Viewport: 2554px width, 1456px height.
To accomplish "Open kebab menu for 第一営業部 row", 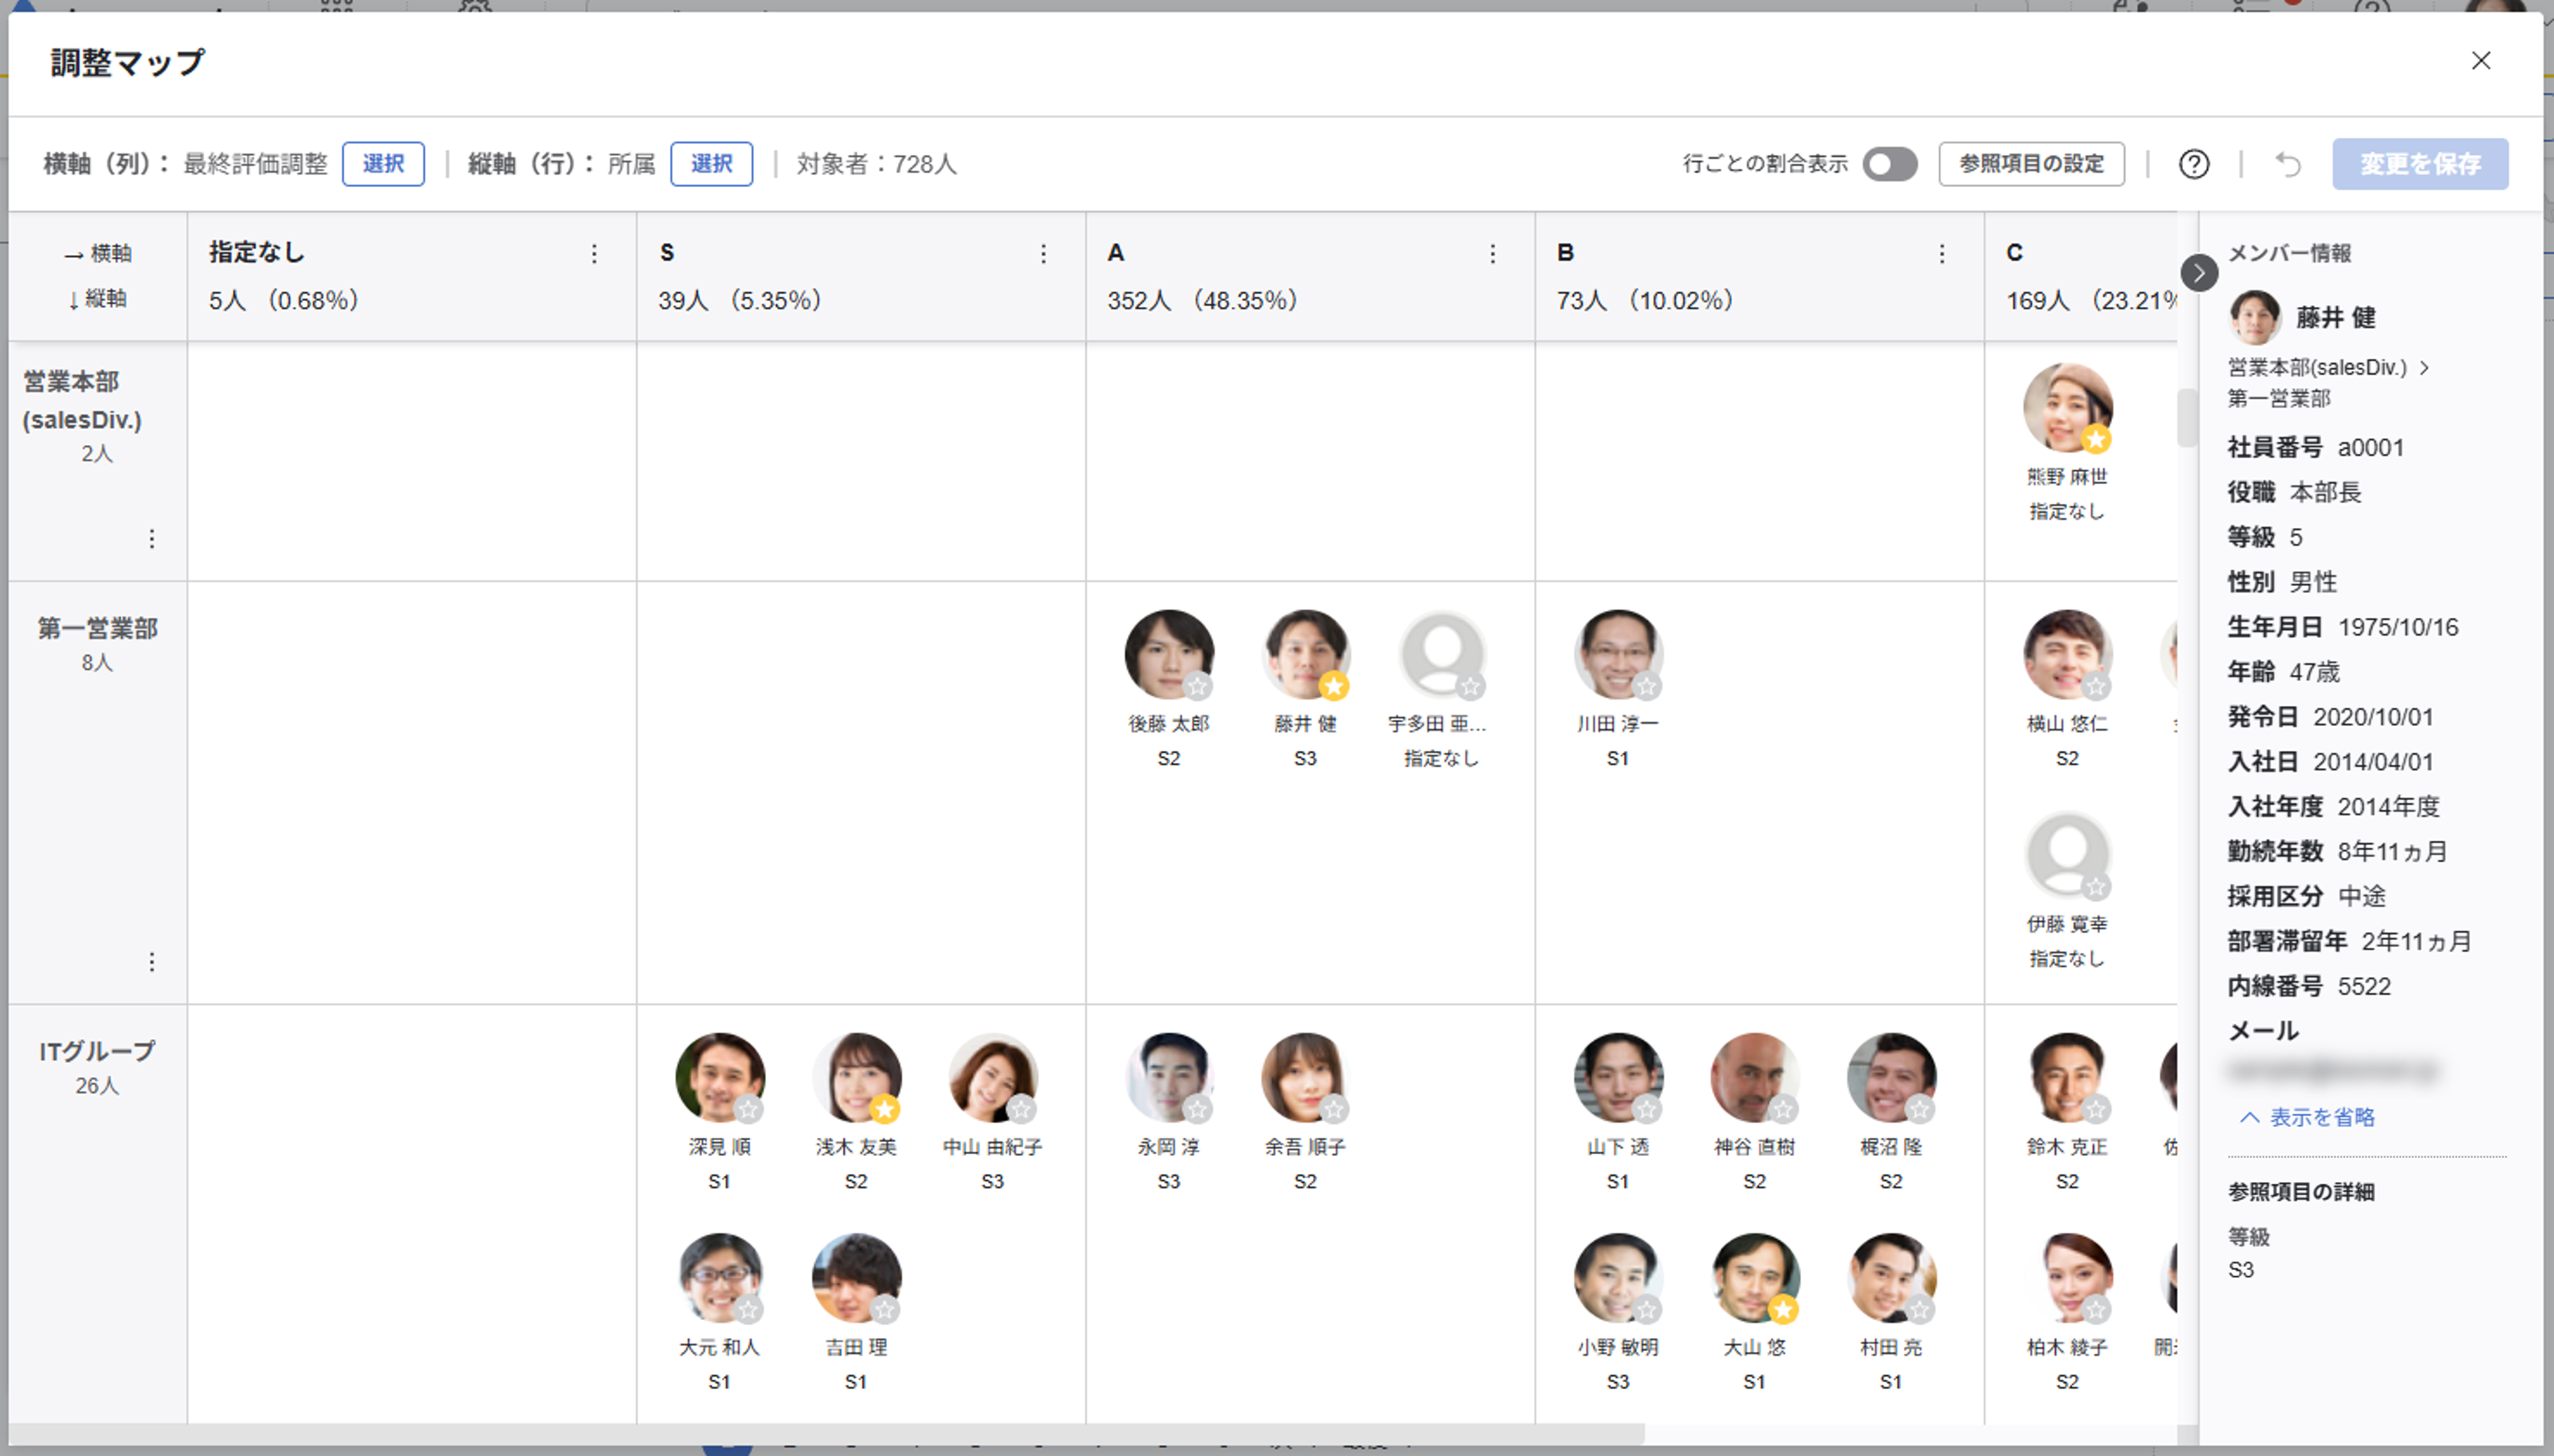I will click(x=152, y=962).
